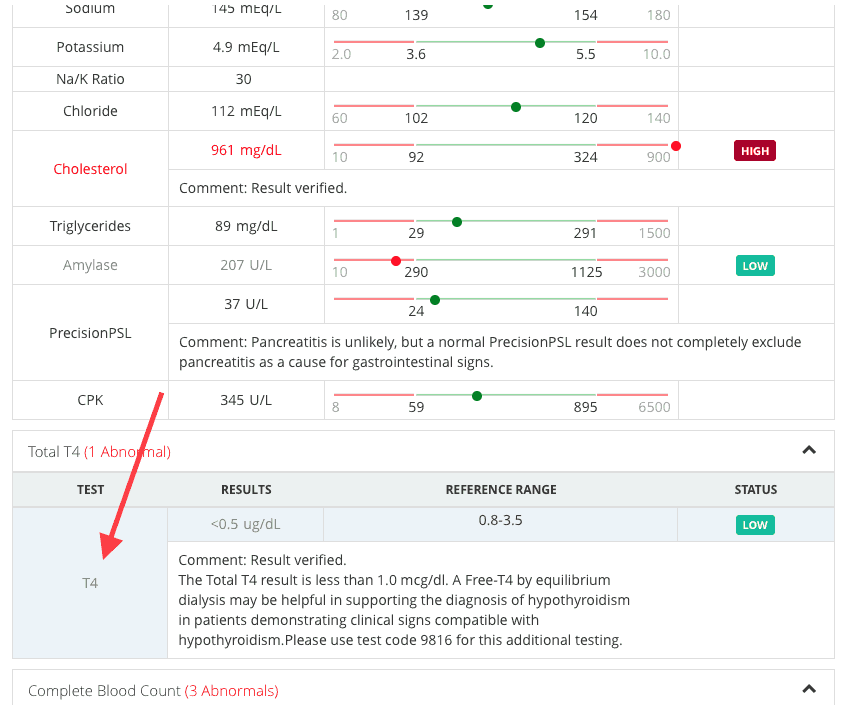Click the green CPK range marker dot
The image size is (845, 711).
[x=476, y=396]
